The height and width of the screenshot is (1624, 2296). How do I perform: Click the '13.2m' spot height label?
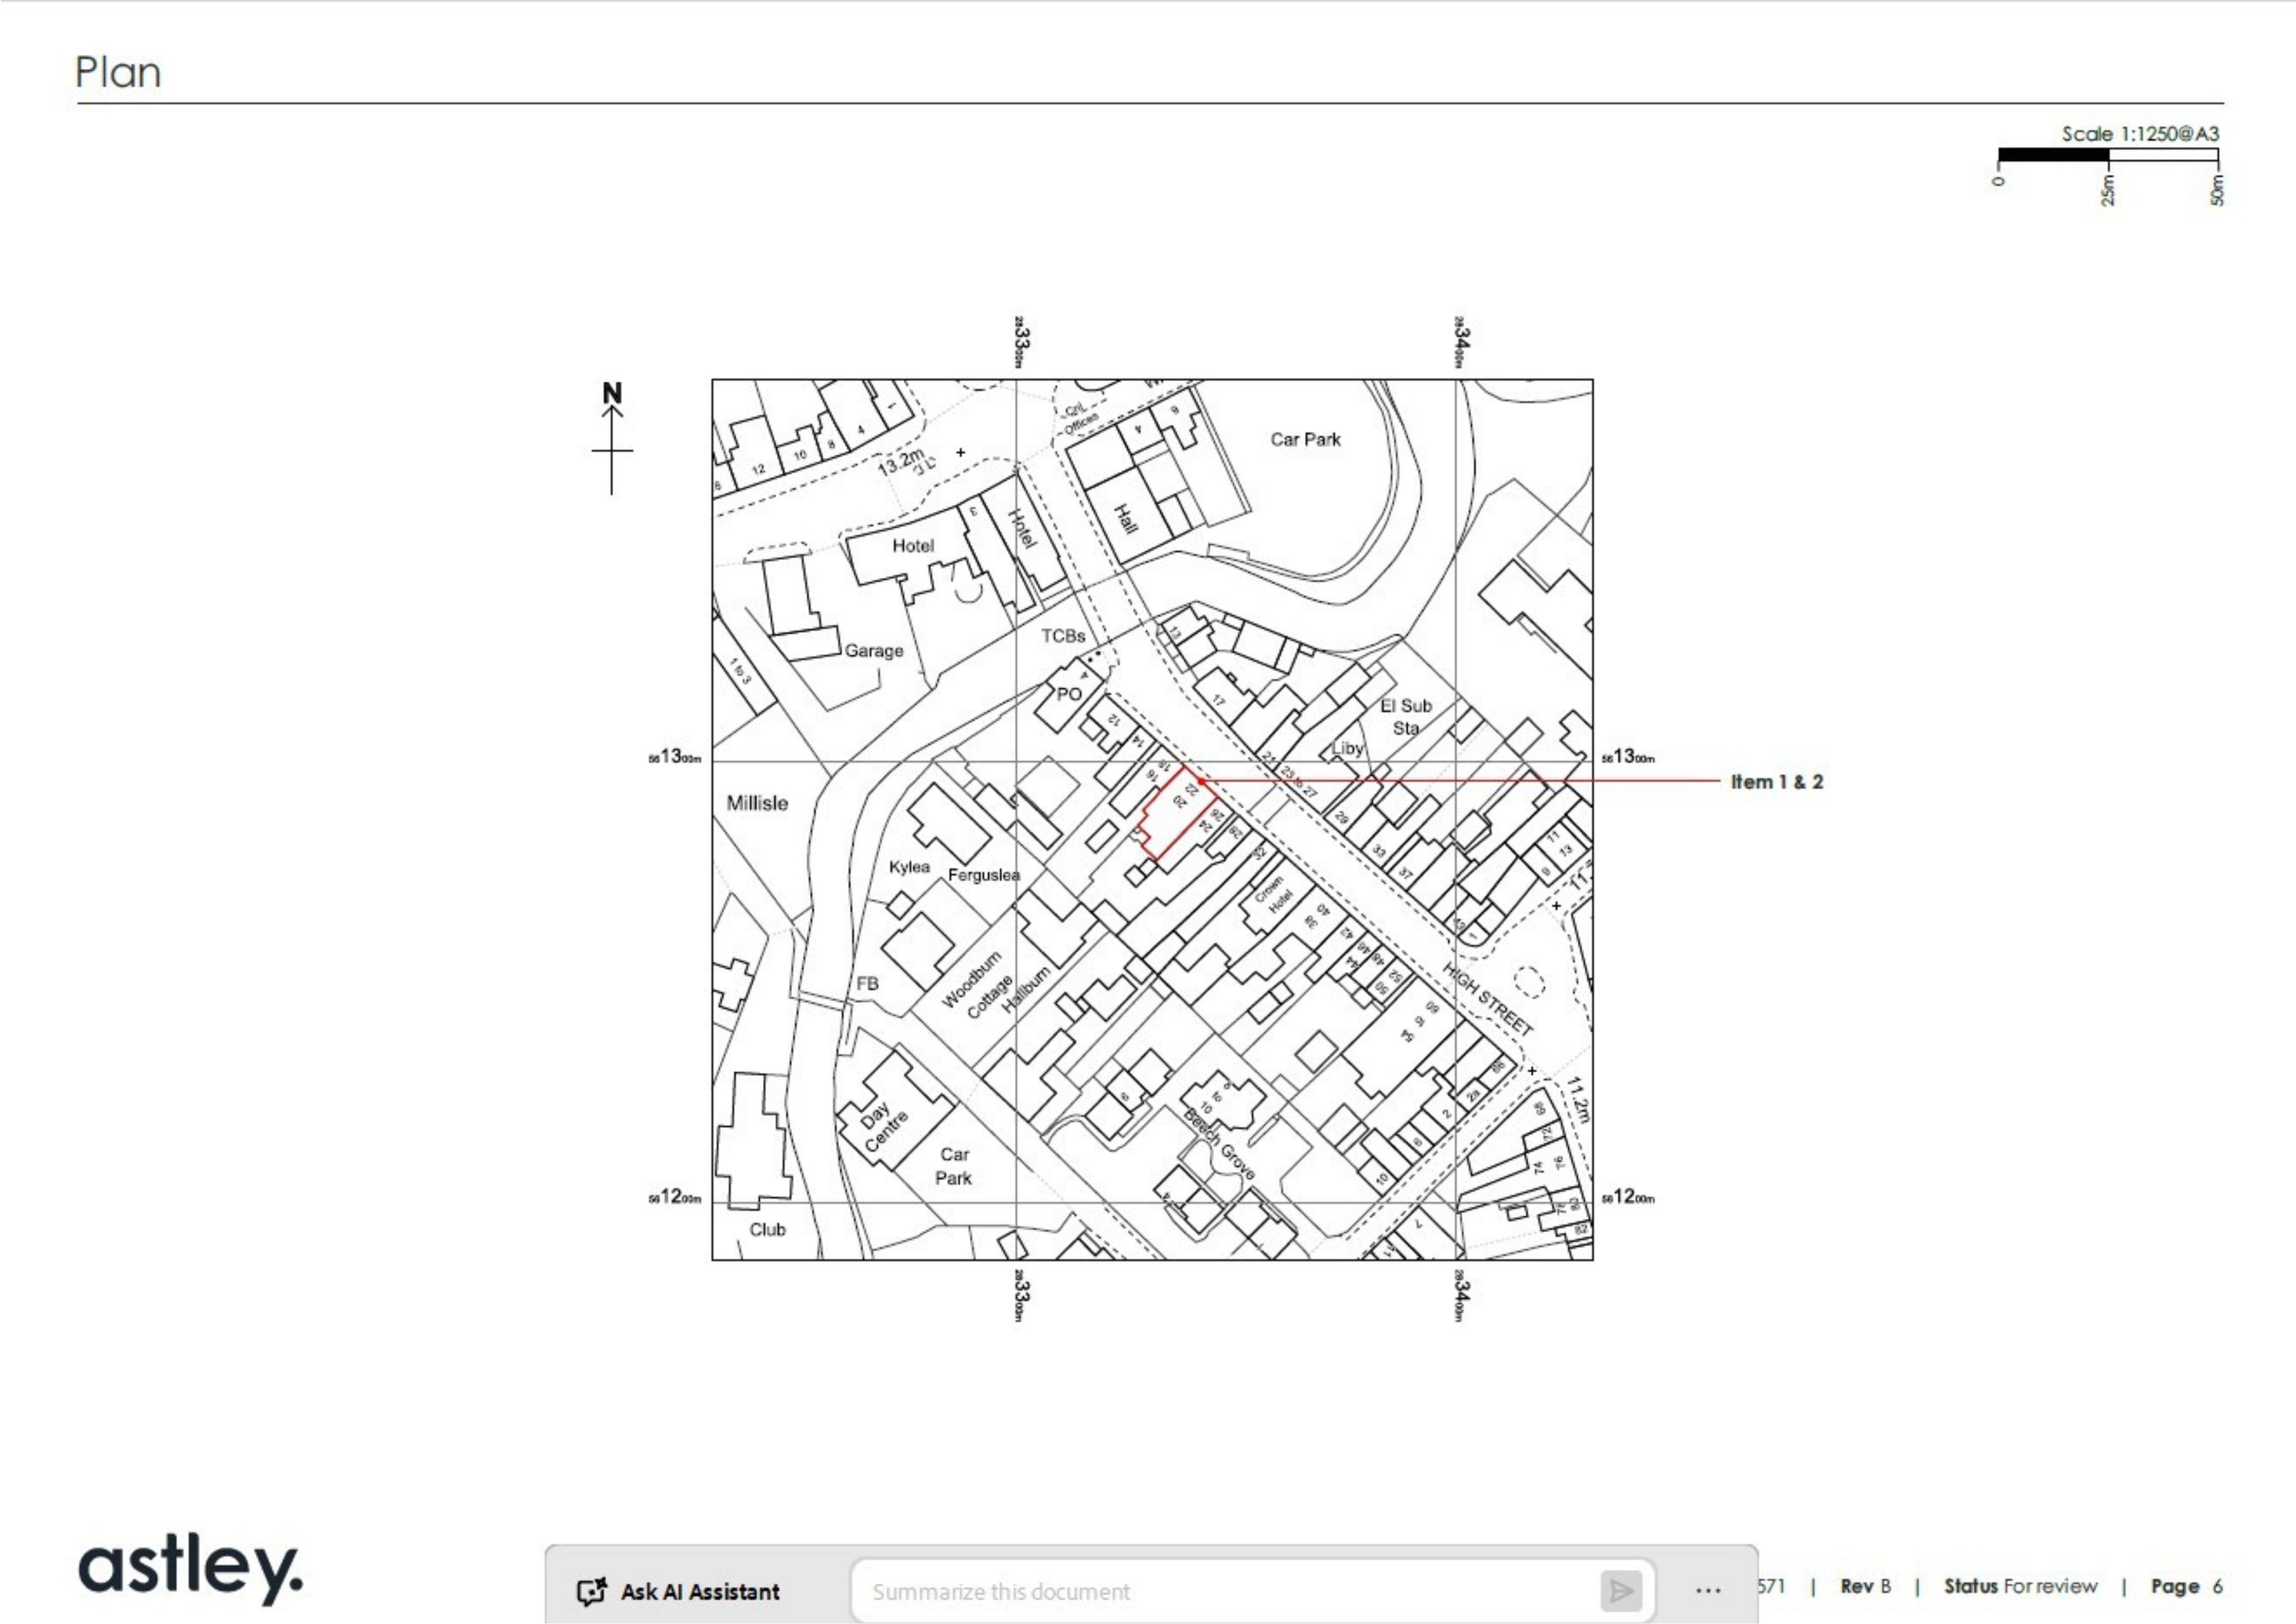(x=900, y=462)
